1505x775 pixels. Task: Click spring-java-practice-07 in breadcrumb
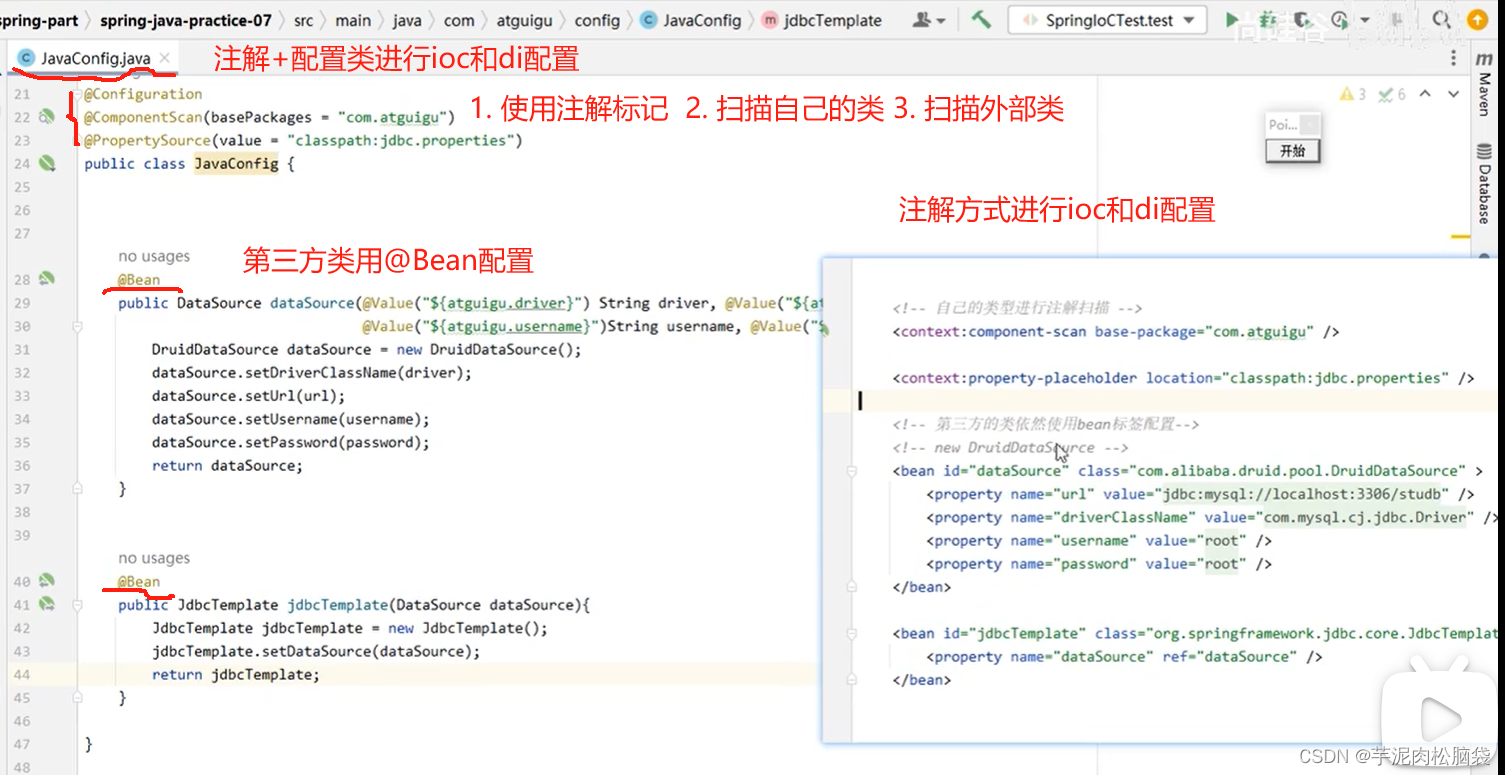(x=185, y=20)
